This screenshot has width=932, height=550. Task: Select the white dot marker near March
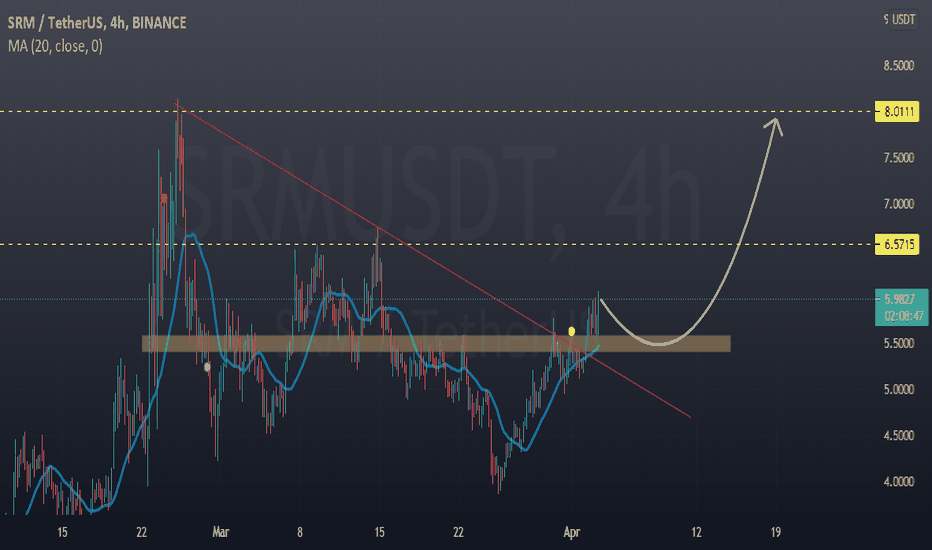click(x=207, y=367)
